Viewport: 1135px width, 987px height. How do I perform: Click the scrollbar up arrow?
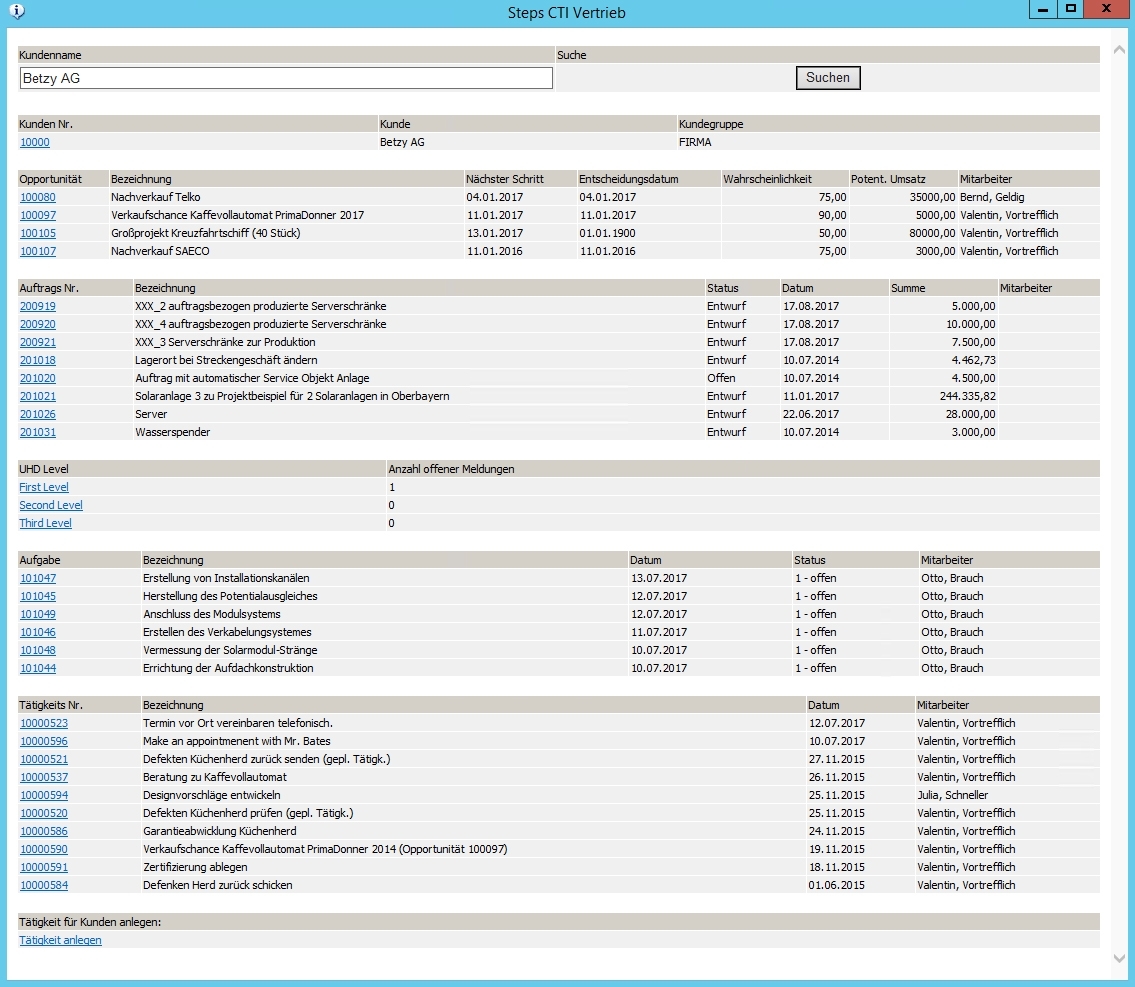point(1119,50)
